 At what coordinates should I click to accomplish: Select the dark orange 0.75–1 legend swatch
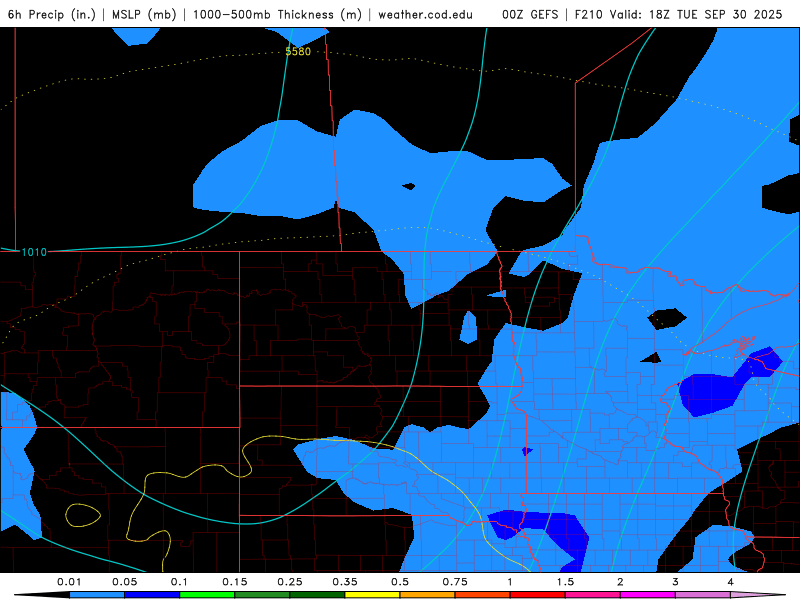pyautogui.click(x=483, y=595)
